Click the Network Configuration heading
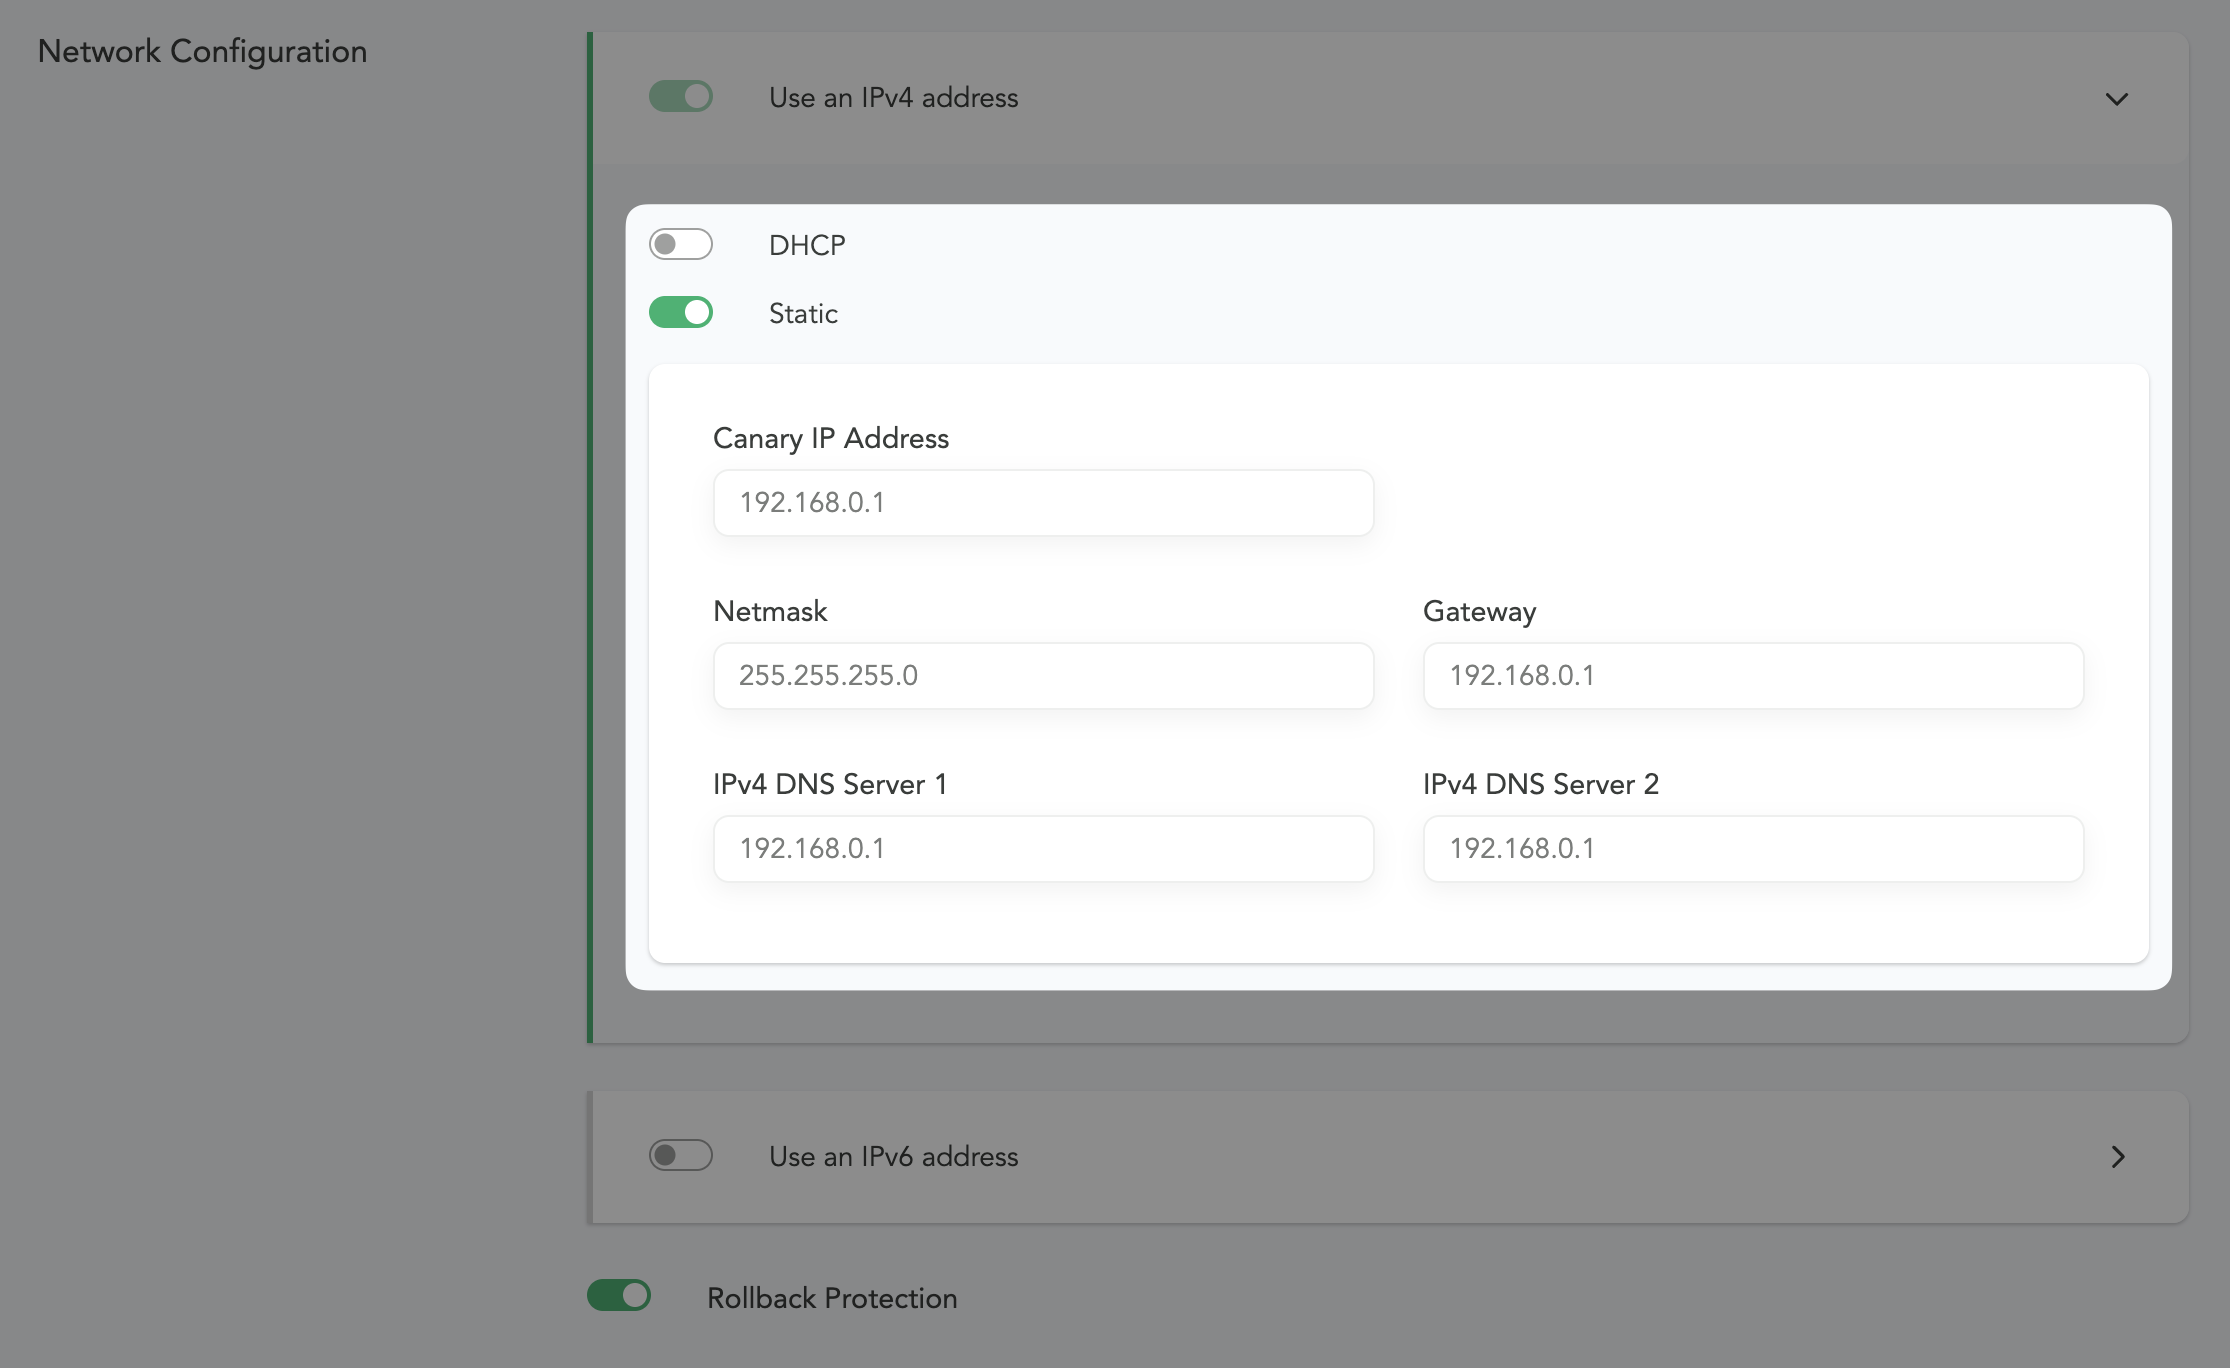The width and height of the screenshot is (2230, 1368). pyautogui.click(x=202, y=51)
